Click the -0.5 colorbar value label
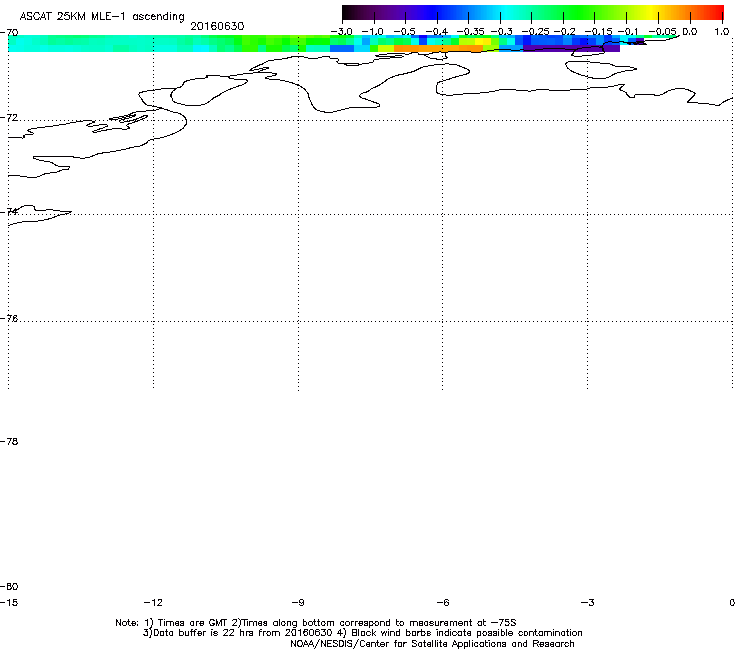The width and height of the screenshot is (740, 650). coord(404,32)
